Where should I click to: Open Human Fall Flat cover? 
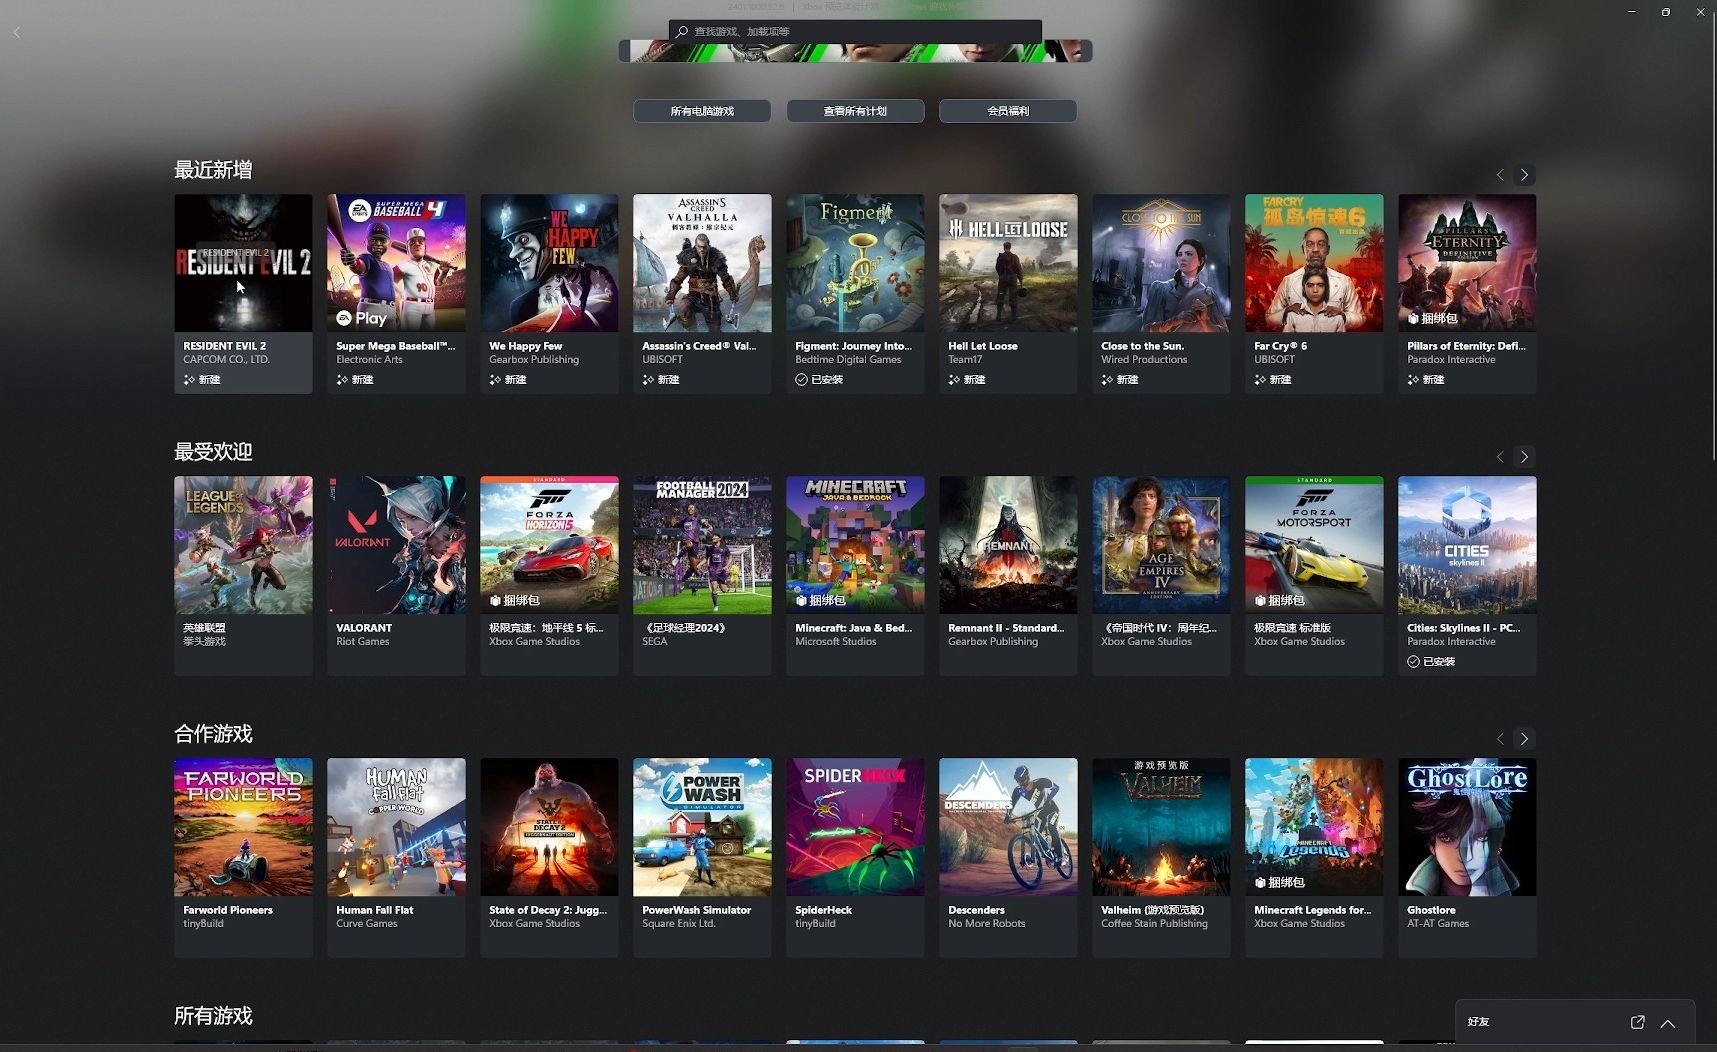click(x=396, y=827)
